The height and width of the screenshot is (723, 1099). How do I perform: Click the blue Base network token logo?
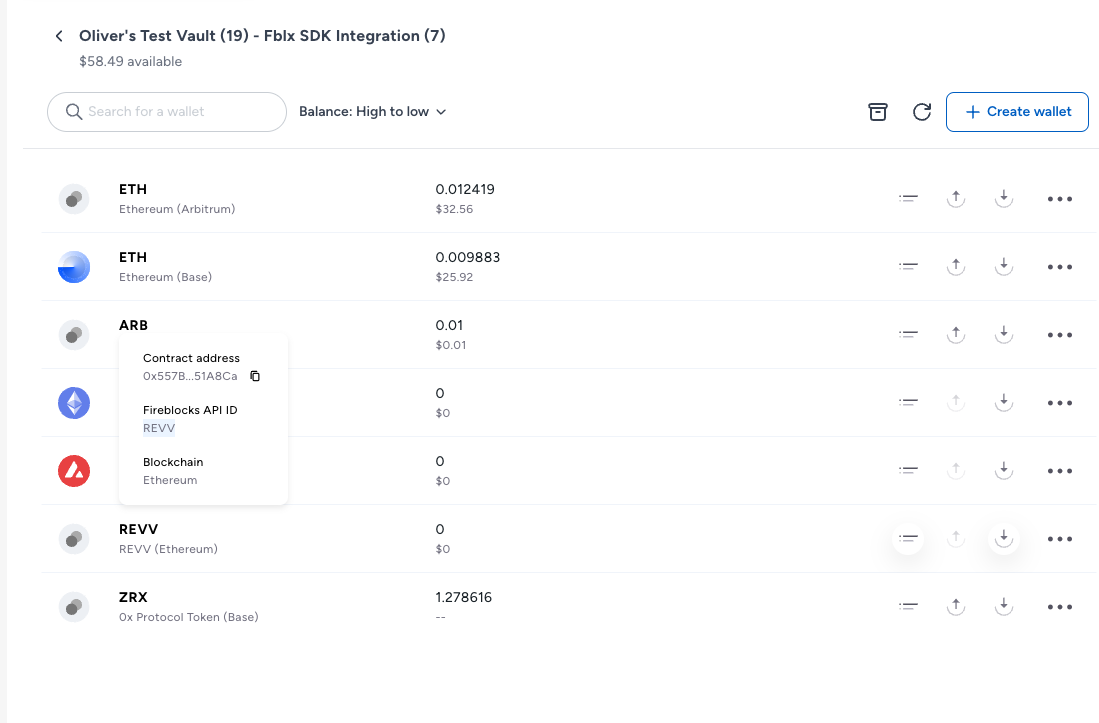(74, 267)
